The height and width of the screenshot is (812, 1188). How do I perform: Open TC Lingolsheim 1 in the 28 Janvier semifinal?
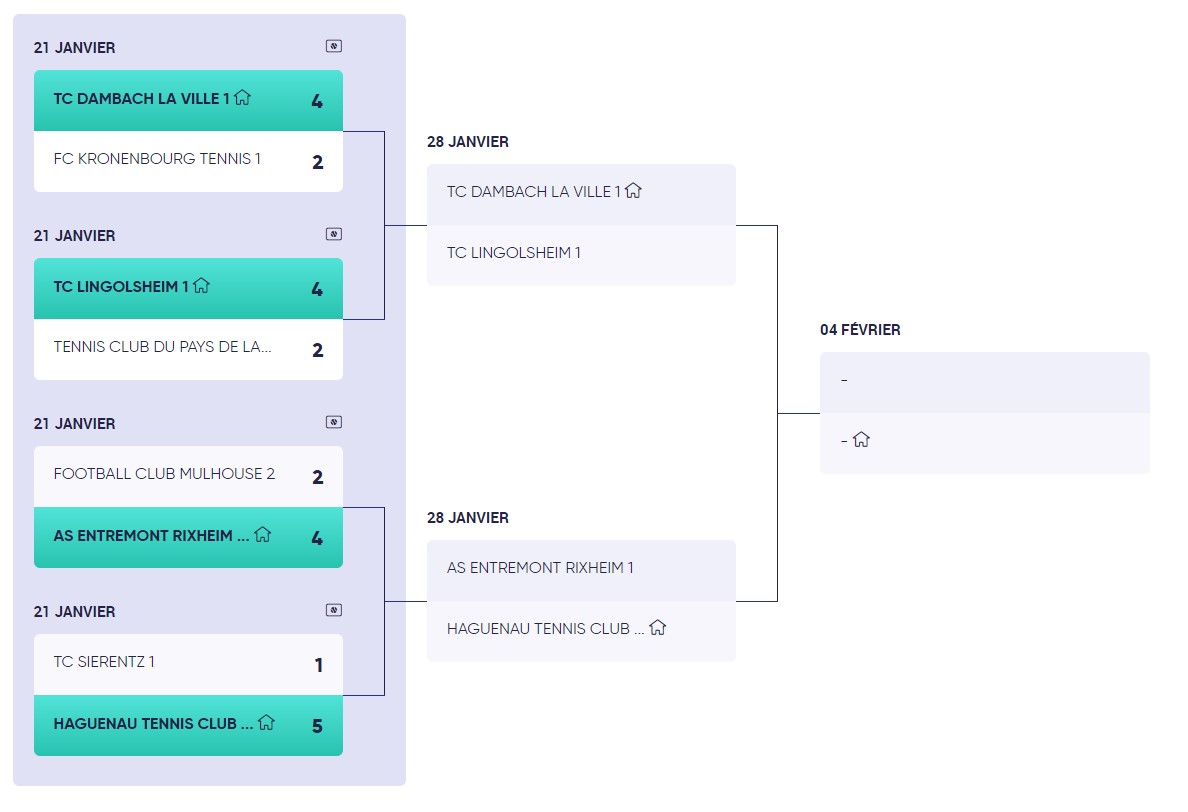[x=514, y=253]
